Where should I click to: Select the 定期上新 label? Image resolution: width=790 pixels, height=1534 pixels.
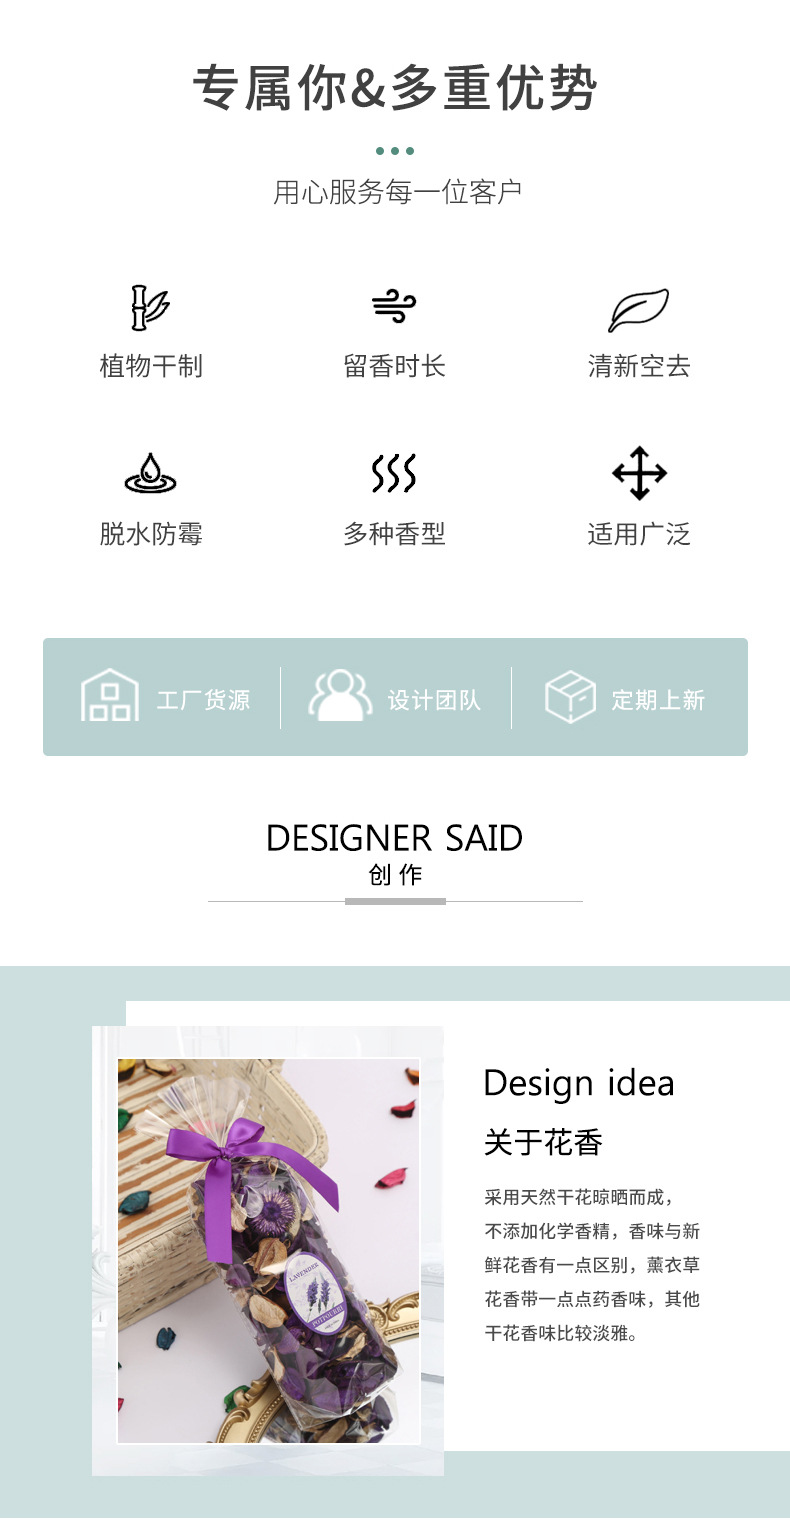[658, 700]
